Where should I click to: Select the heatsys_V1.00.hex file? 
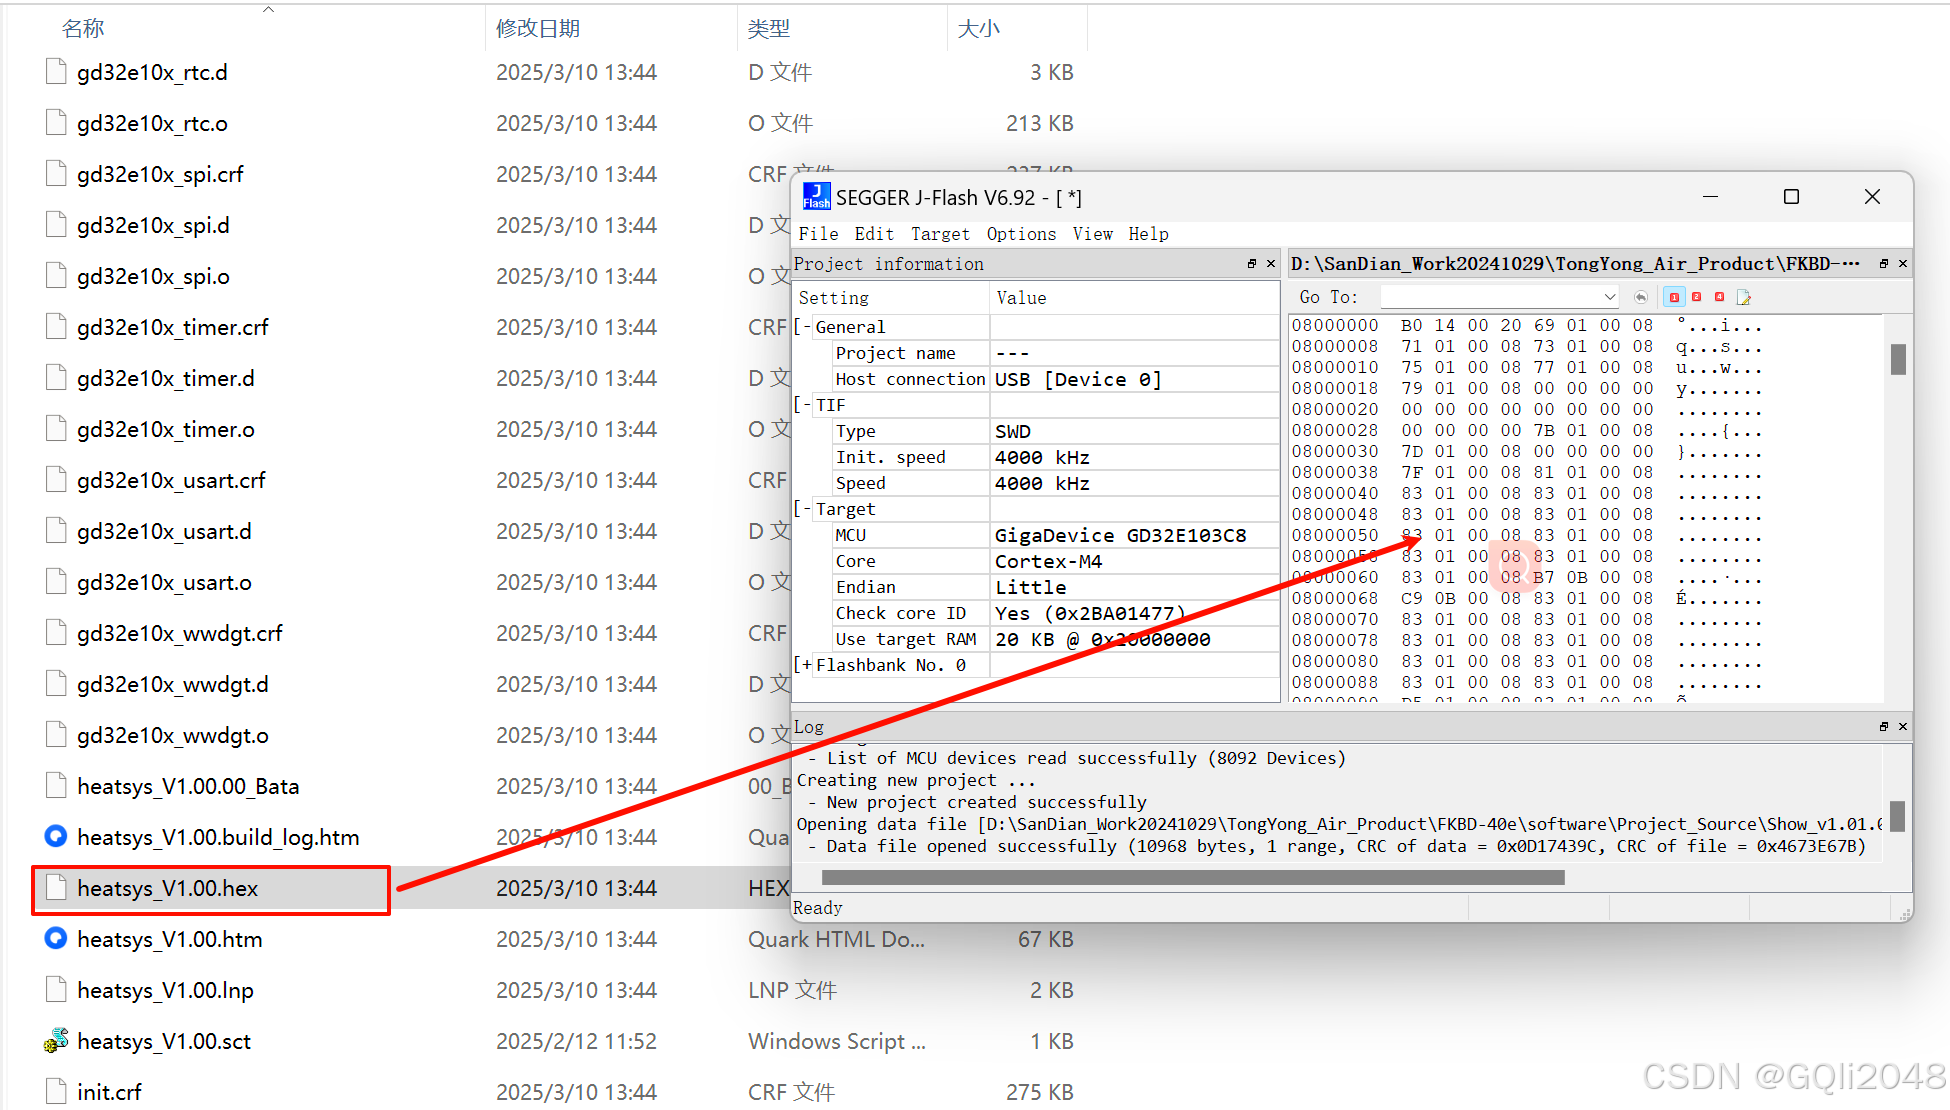pyautogui.click(x=168, y=888)
